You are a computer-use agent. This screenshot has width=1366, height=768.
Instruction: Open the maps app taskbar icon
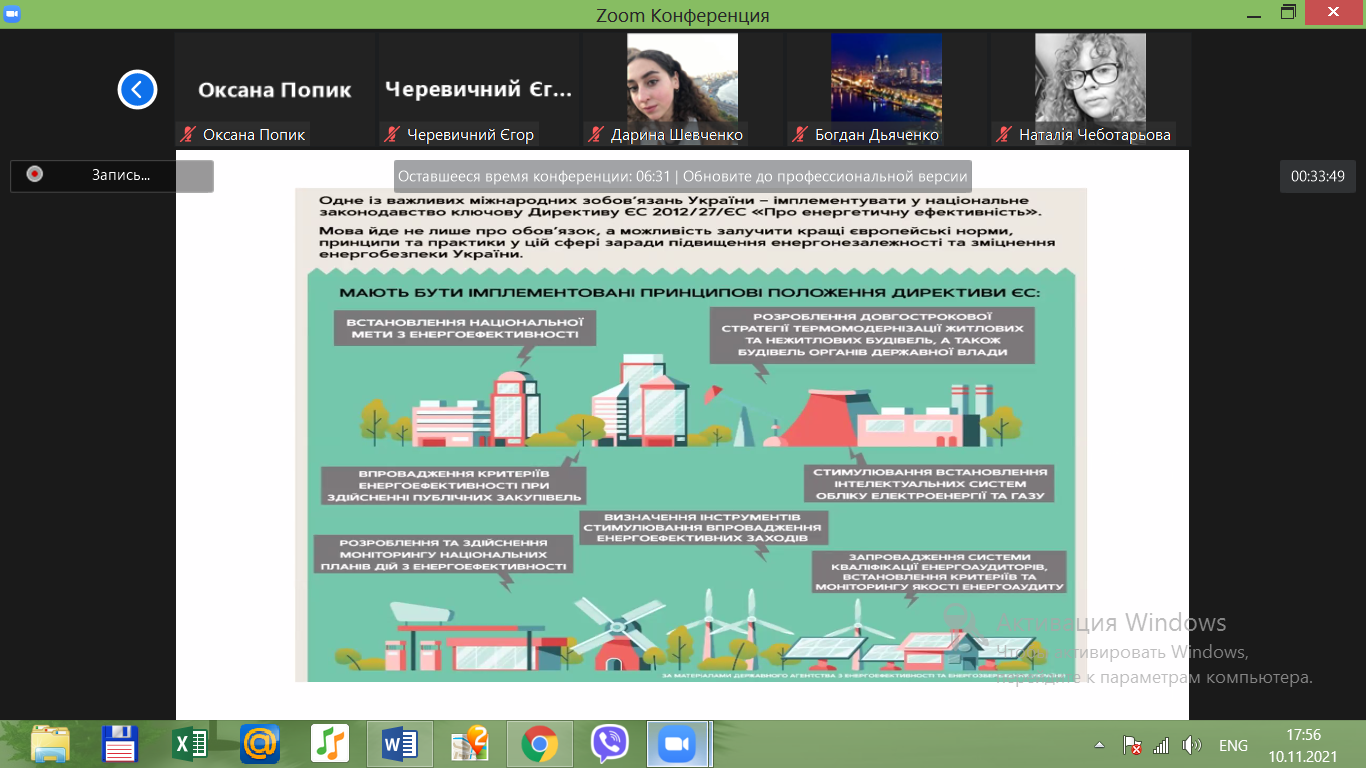[469, 744]
